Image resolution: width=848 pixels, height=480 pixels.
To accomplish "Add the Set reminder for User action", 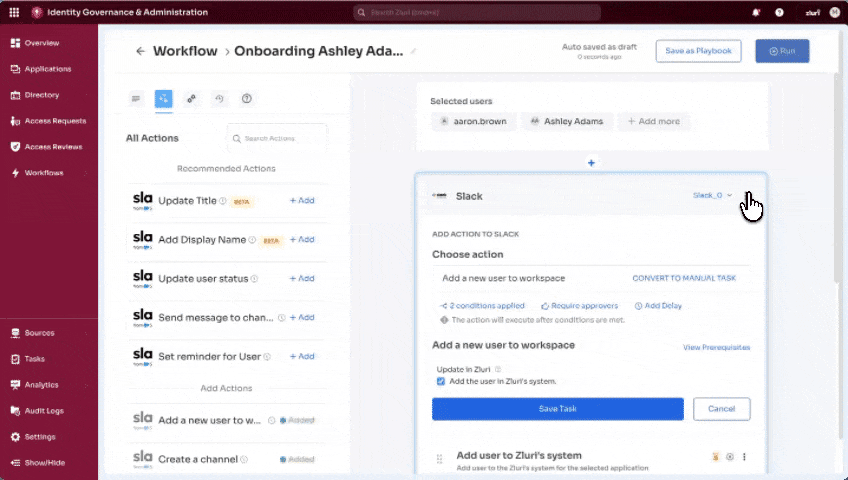I will 302,356.
